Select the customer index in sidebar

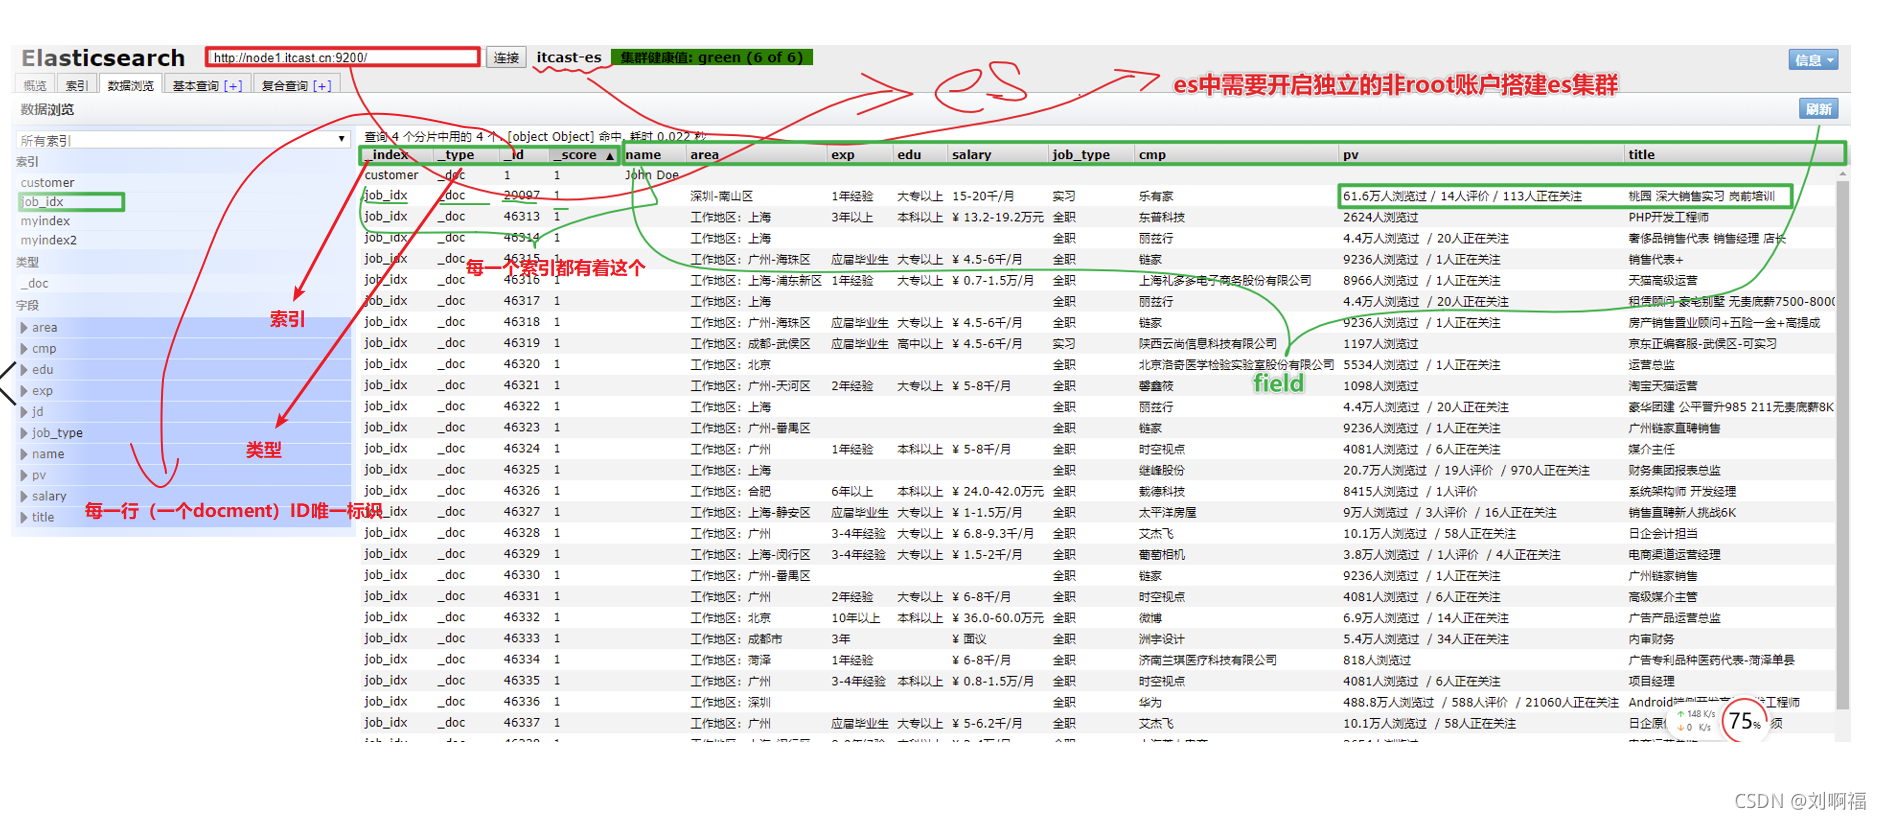(47, 182)
